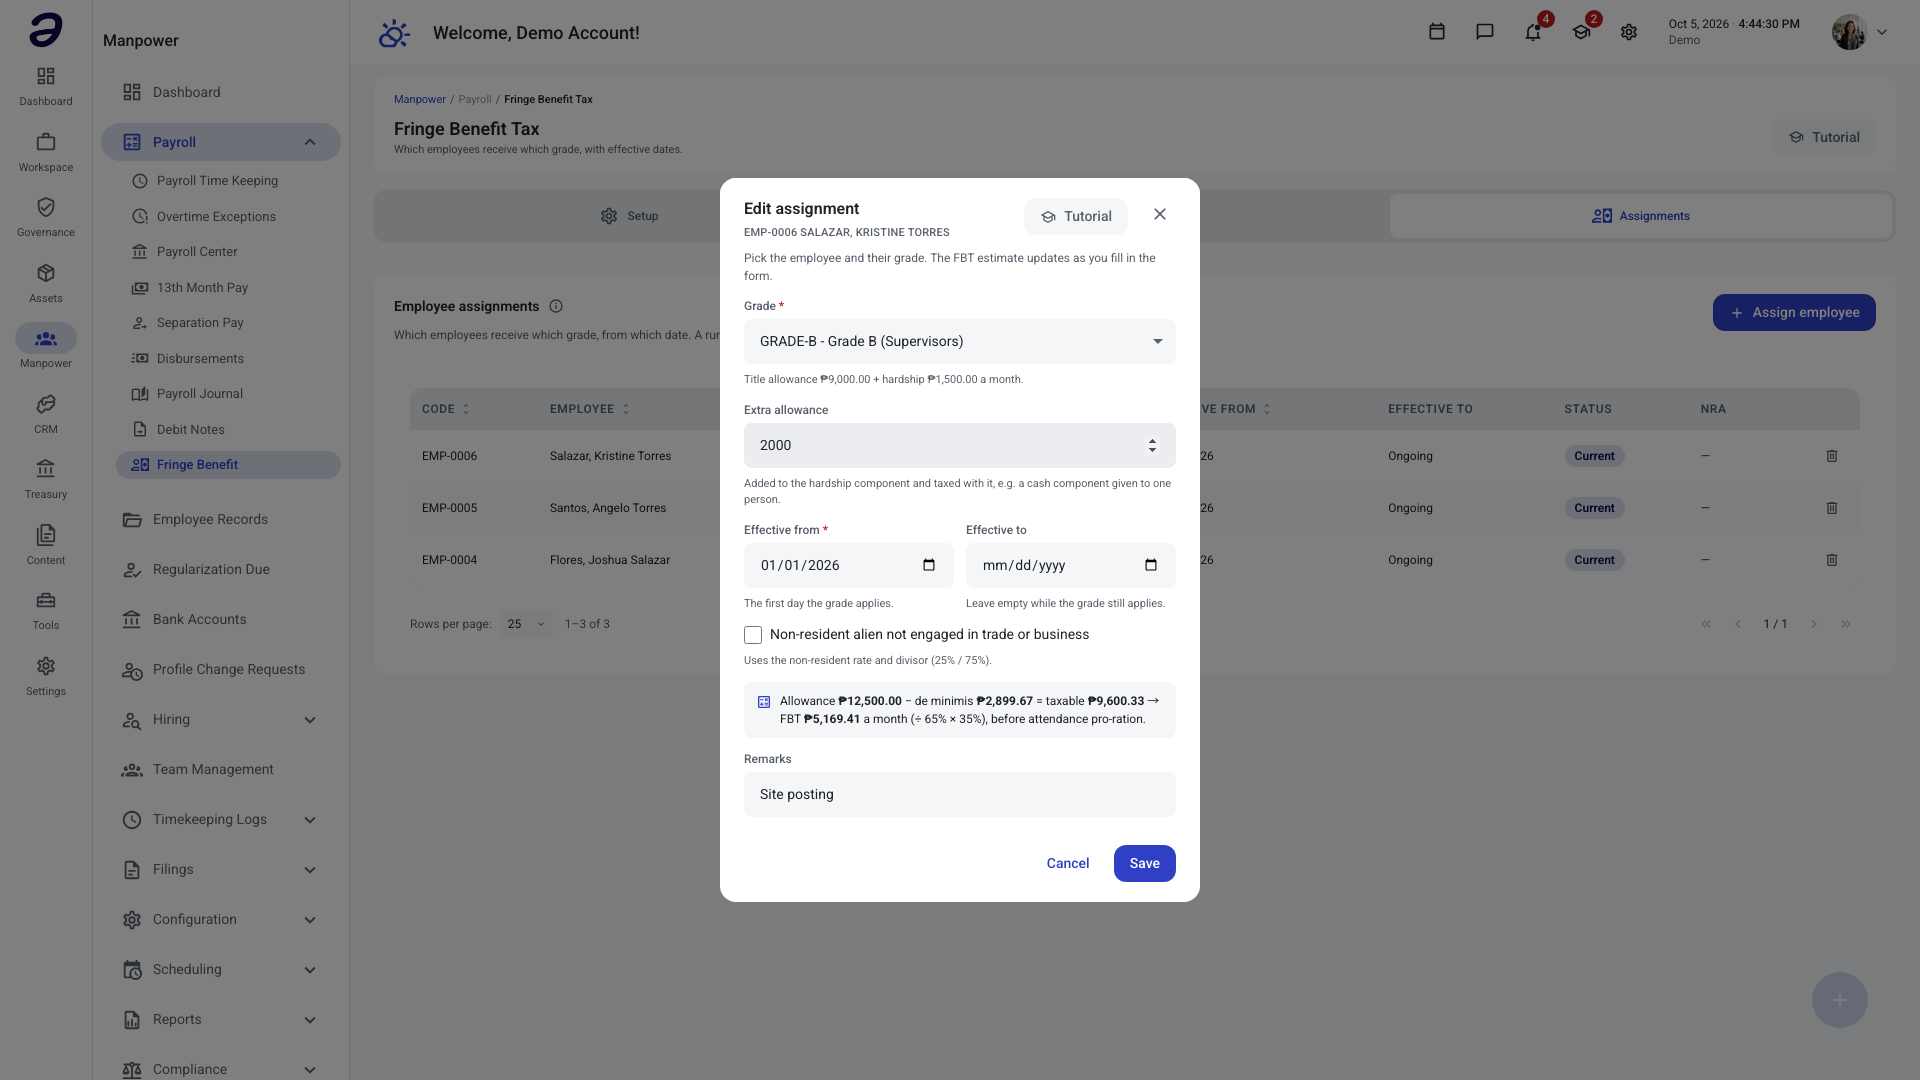Delete the EMP-0005 assignment row
This screenshot has width=1920, height=1080.
[1832, 508]
